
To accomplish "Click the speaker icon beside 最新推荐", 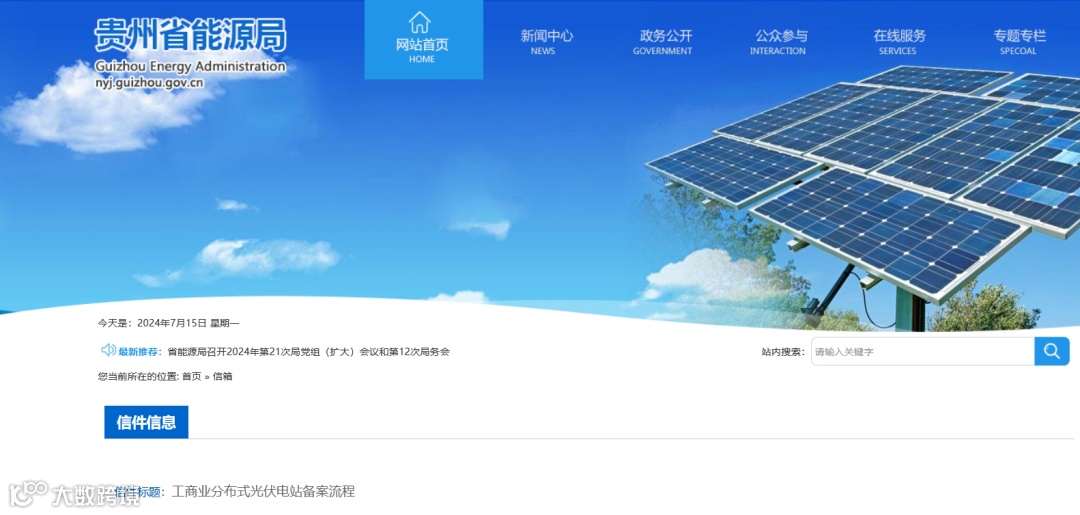I will click(x=108, y=350).
